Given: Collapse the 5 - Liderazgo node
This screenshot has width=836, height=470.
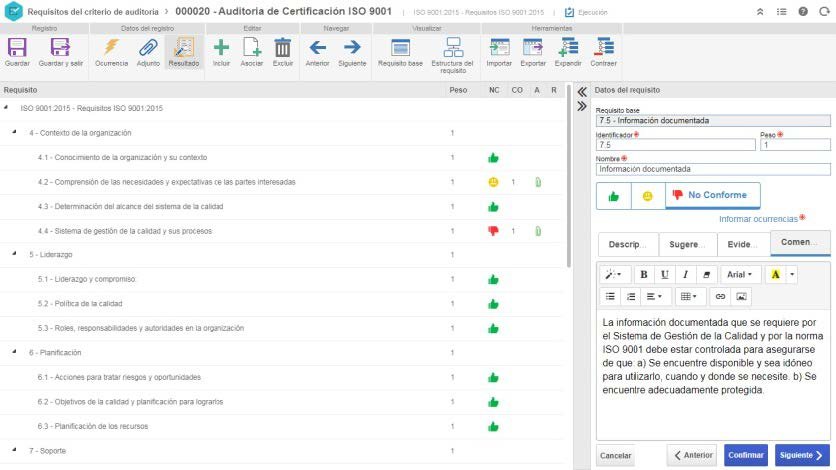Looking at the screenshot, I should (x=14, y=254).
